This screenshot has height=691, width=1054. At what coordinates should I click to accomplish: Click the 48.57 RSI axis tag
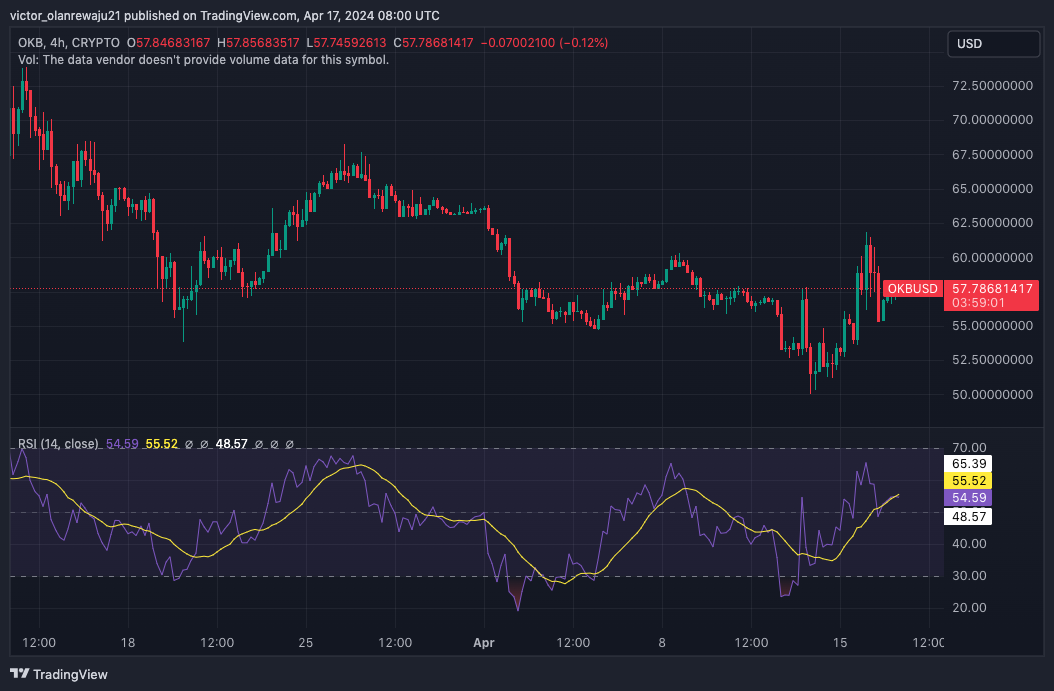coord(969,516)
